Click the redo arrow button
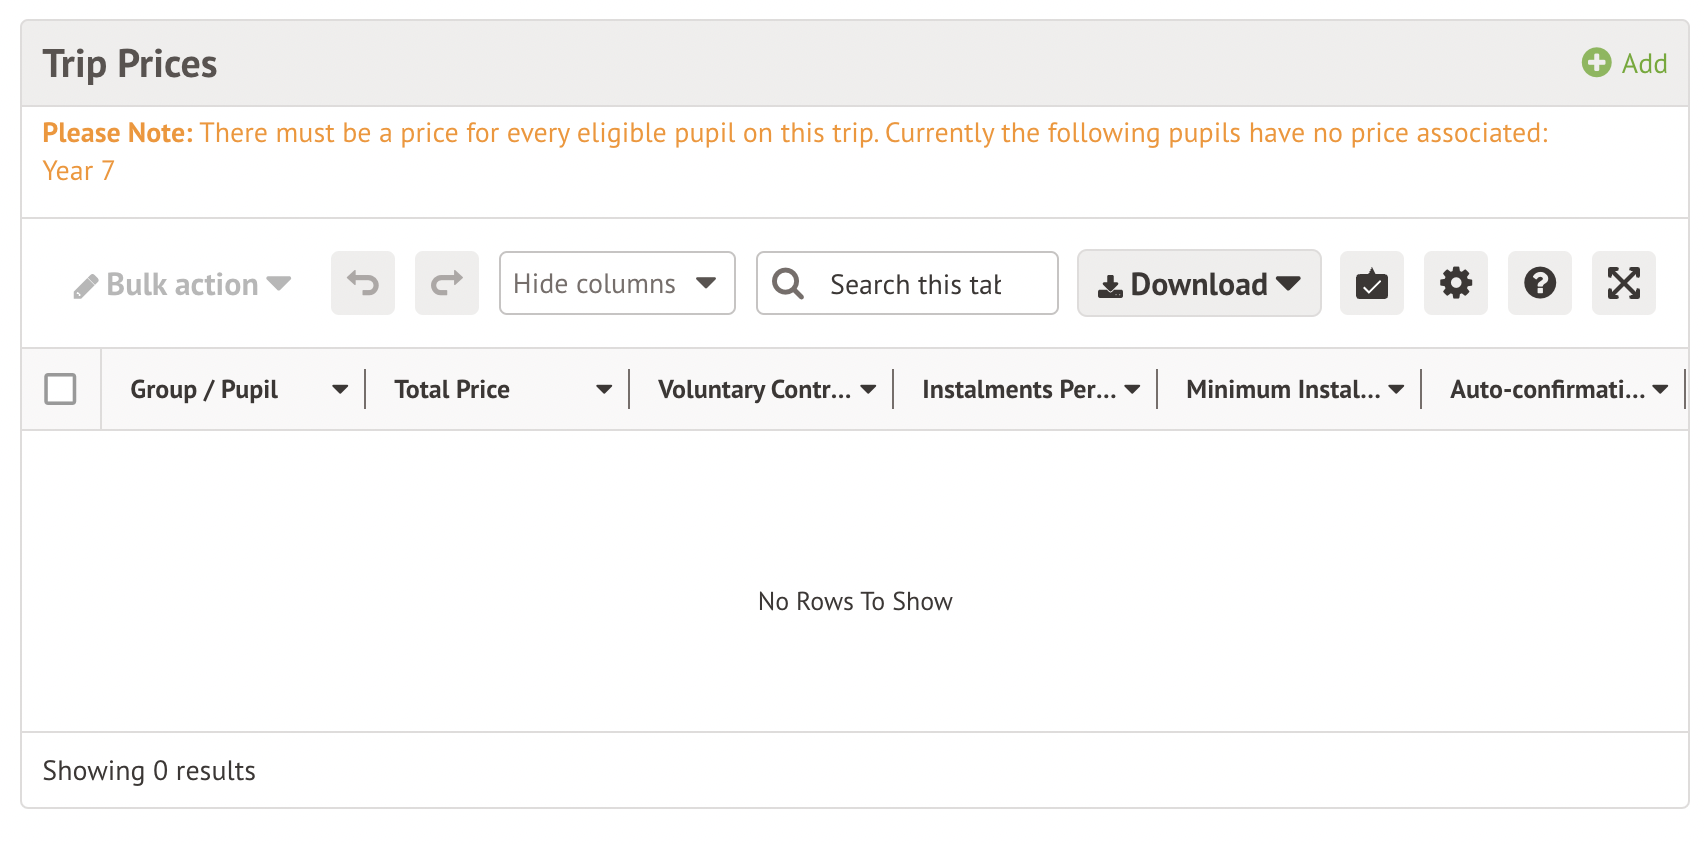This screenshot has height=844, width=1704. 447,284
